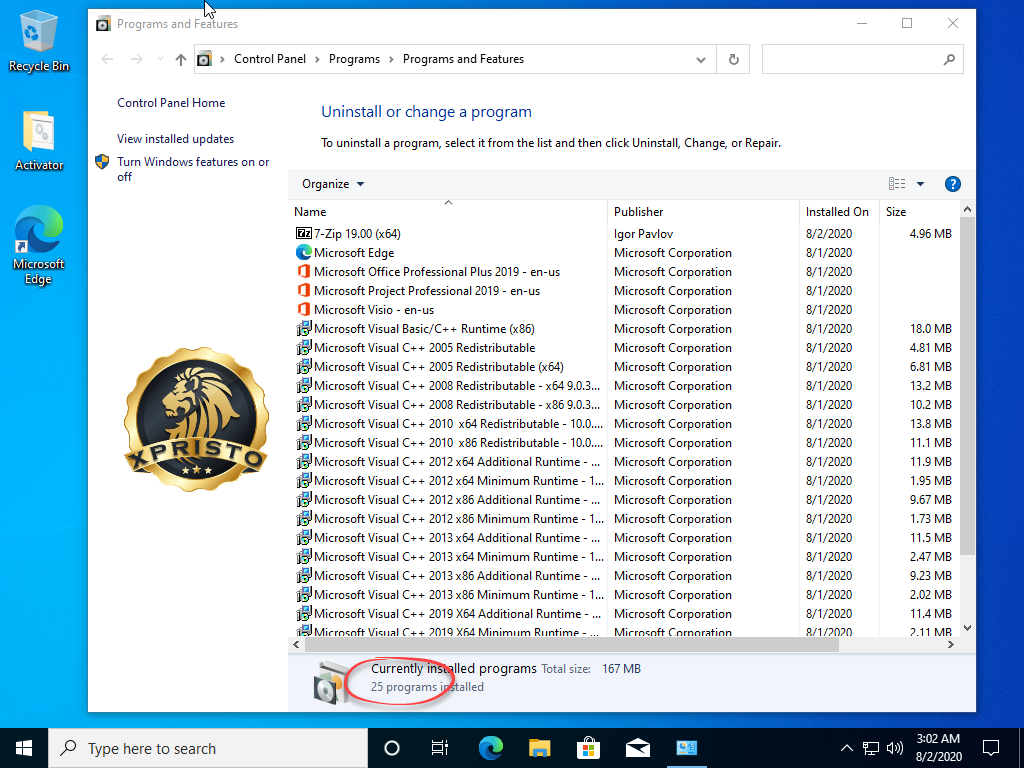The image size is (1024, 768).
Task: Click Programs and Features breadcrumb
Action: point(463,59)
